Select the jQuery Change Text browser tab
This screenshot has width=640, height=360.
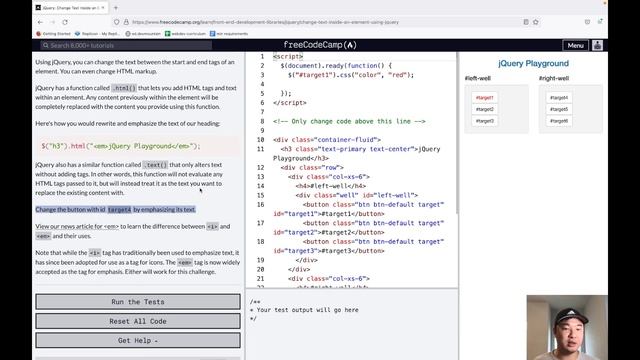click(70, 8)
